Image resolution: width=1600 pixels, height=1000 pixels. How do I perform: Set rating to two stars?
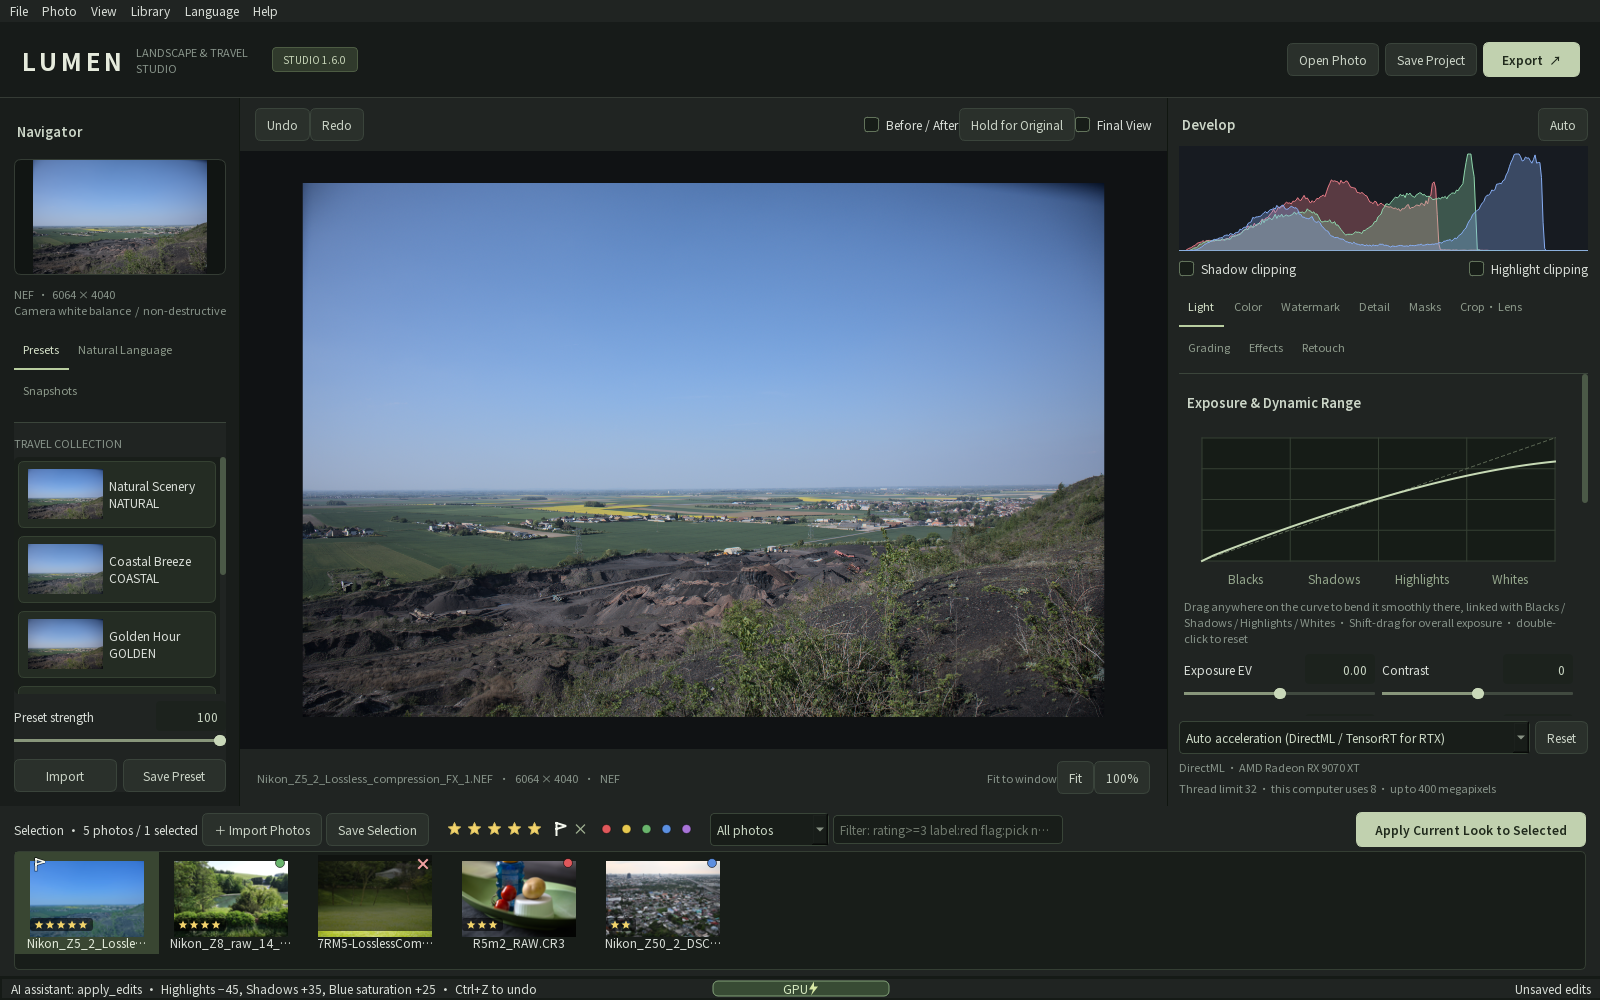(x=474, y=829)
